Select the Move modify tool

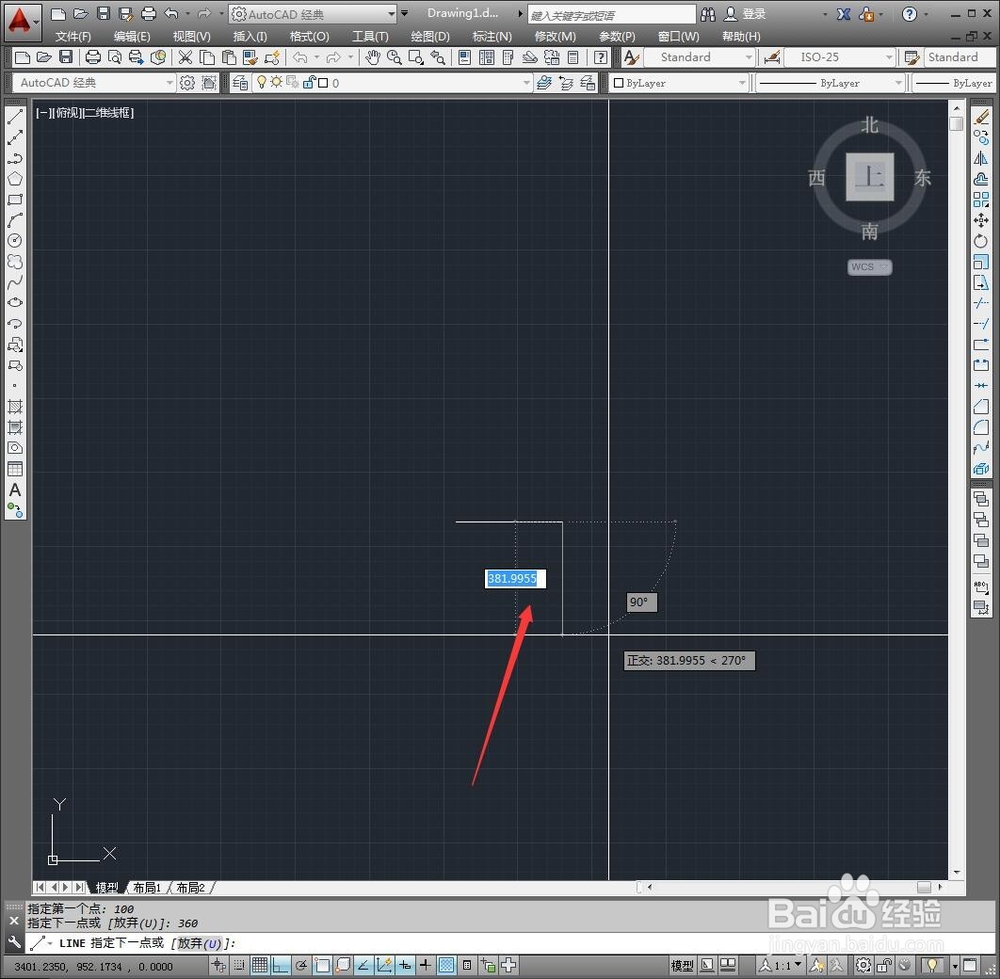[981, 221]
